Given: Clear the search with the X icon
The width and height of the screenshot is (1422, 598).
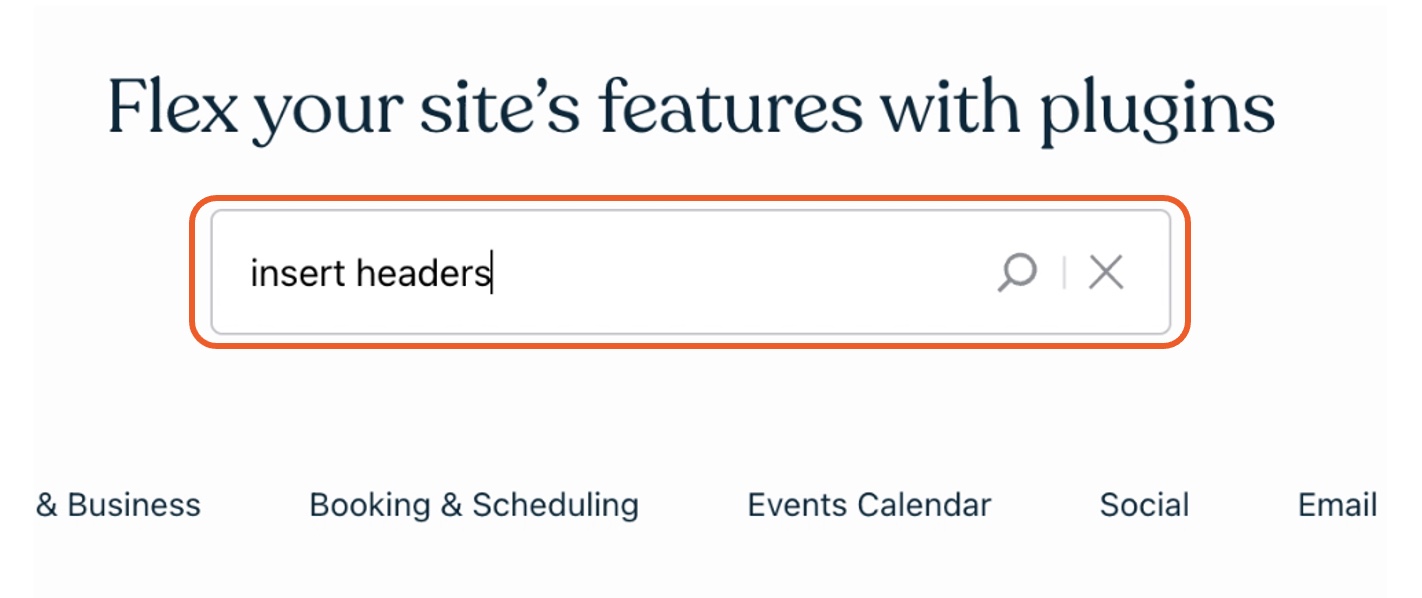Looking at the screenshot, I should pos(1106,272).
